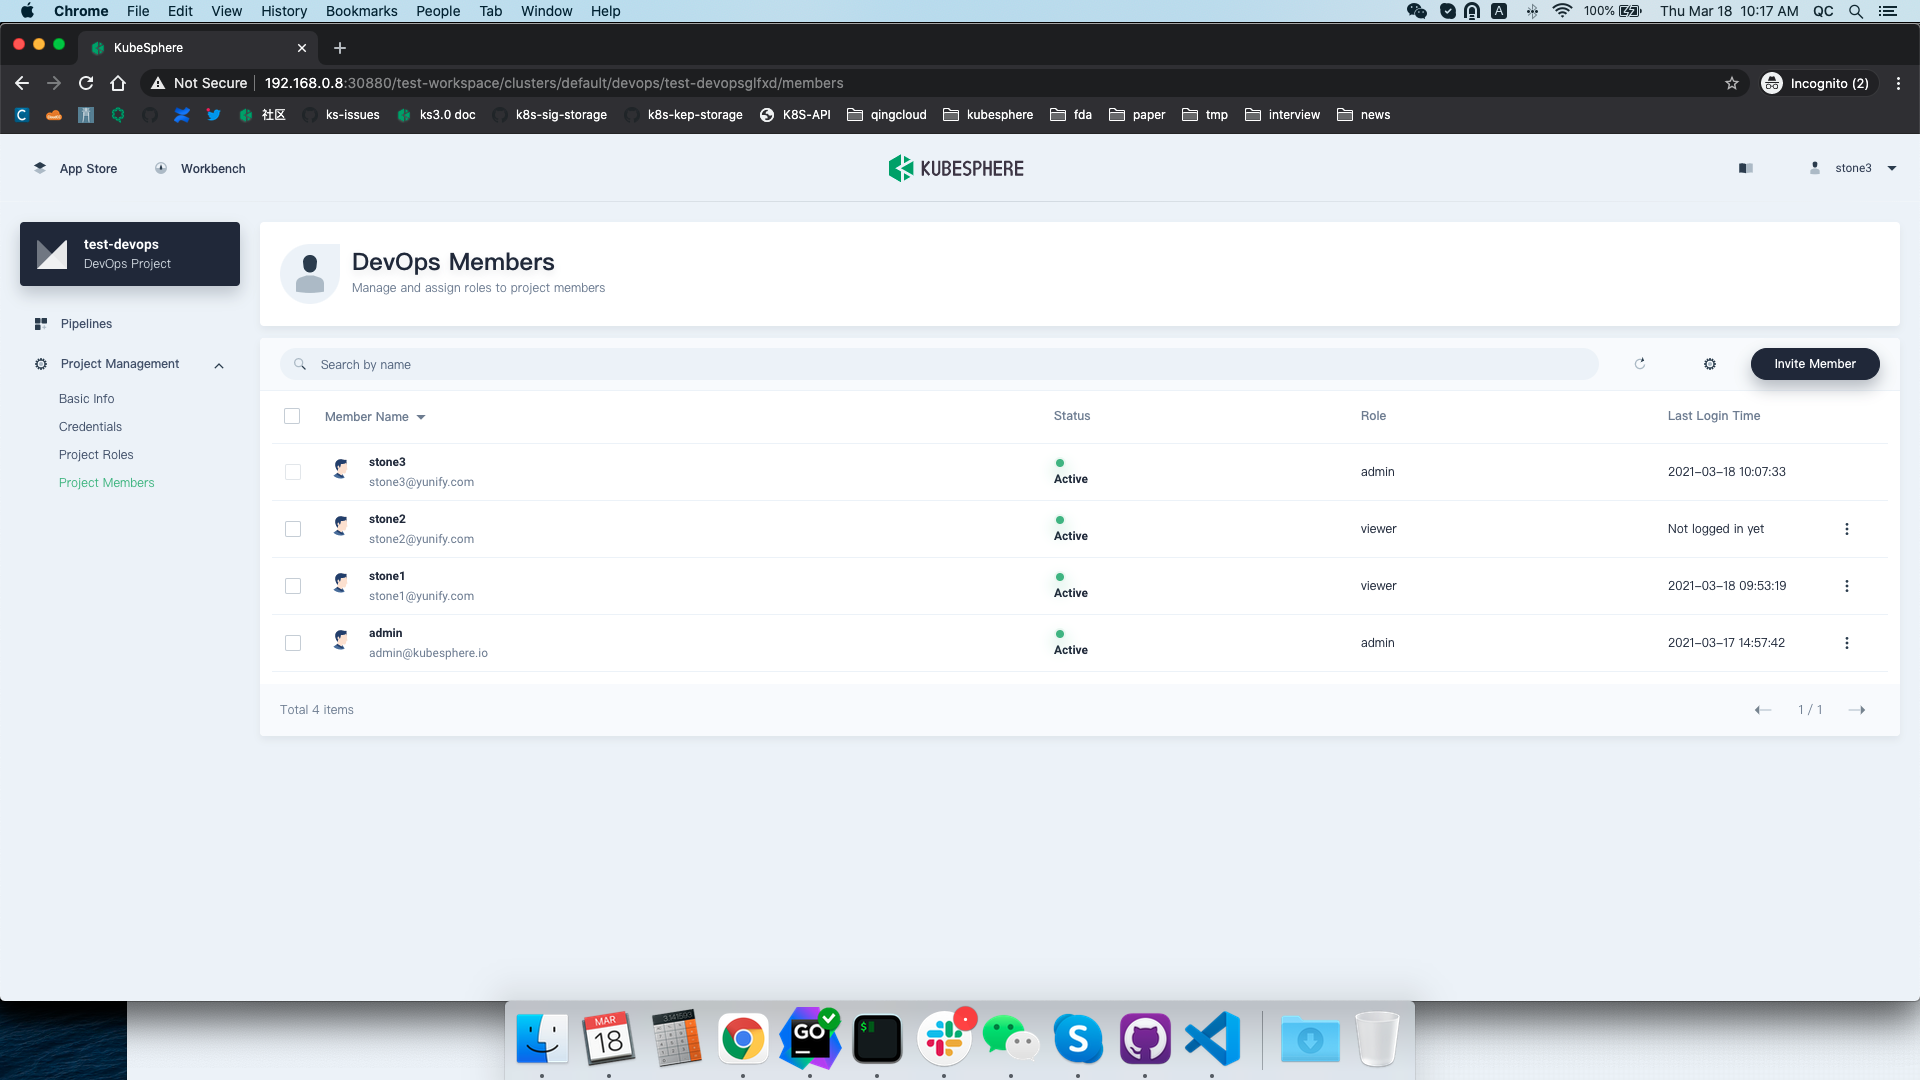Open macOS Spotlight search icon

[1856, 11]
